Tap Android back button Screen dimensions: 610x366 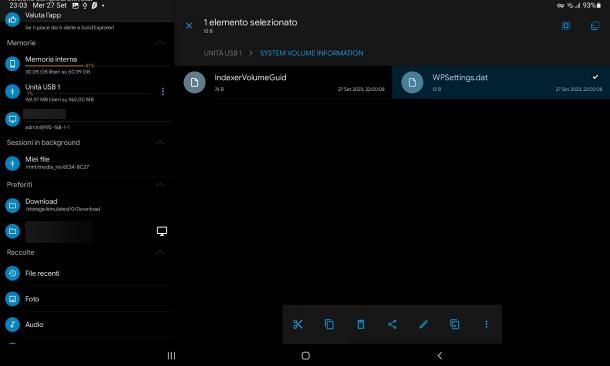point(440,355)
